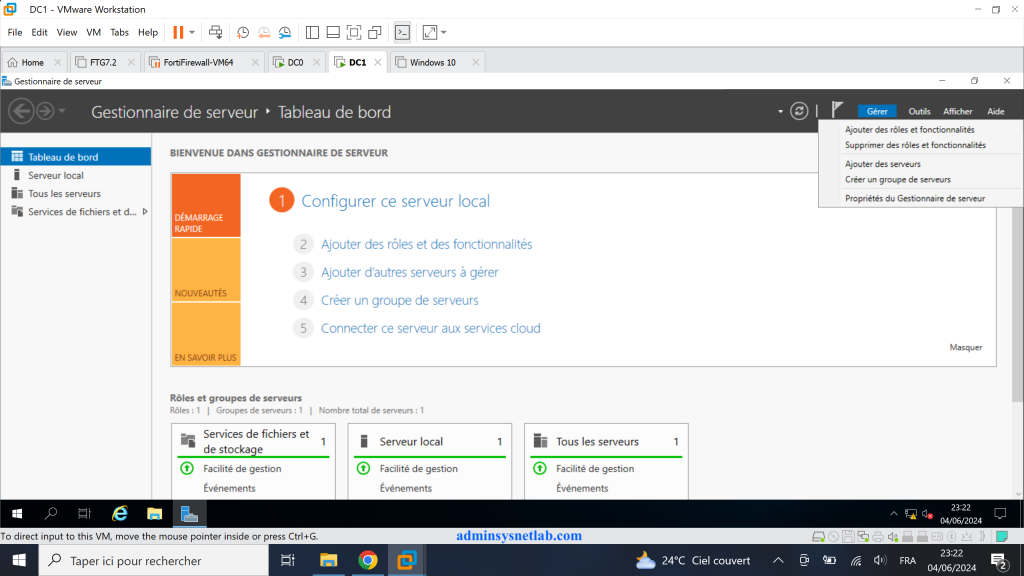Click the stretch guest display icon

click(430, 33)
